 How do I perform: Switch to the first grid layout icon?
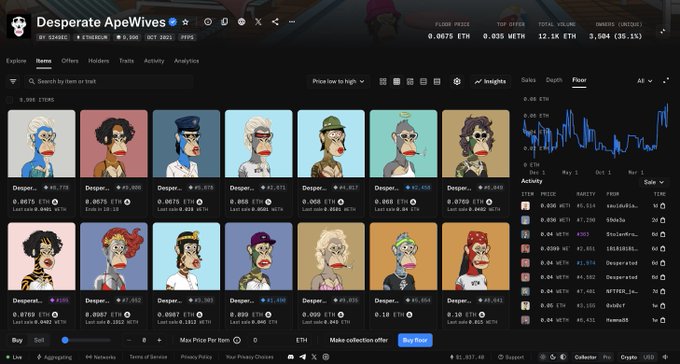pyautogui.click(x=383, y=82)
